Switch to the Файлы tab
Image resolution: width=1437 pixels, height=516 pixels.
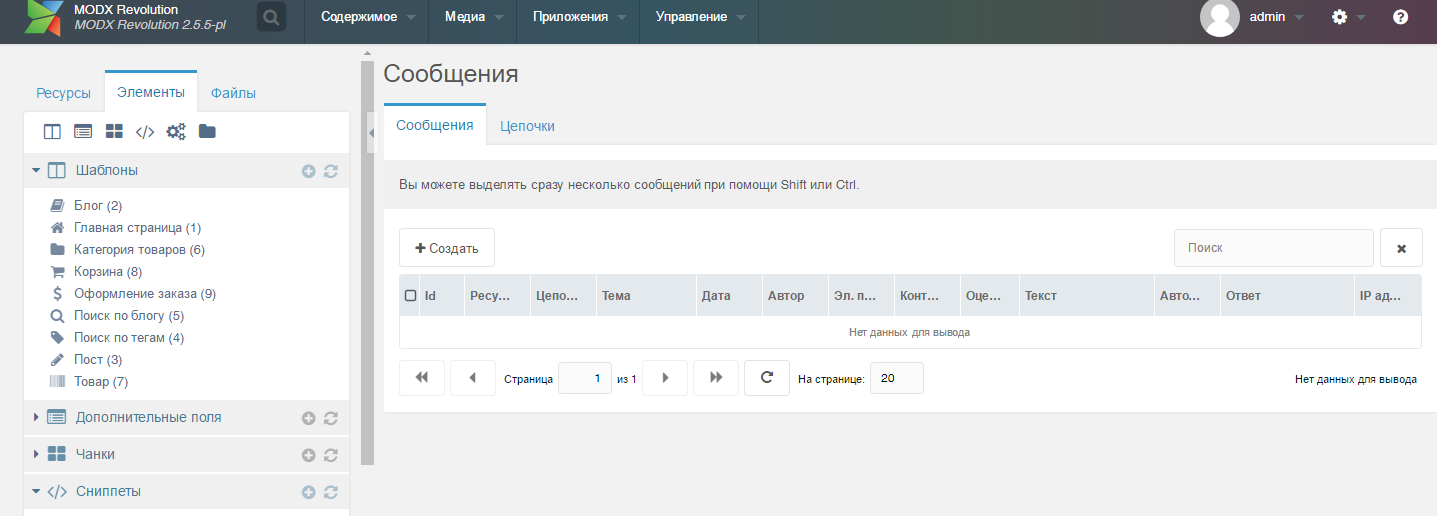point(233,93)
